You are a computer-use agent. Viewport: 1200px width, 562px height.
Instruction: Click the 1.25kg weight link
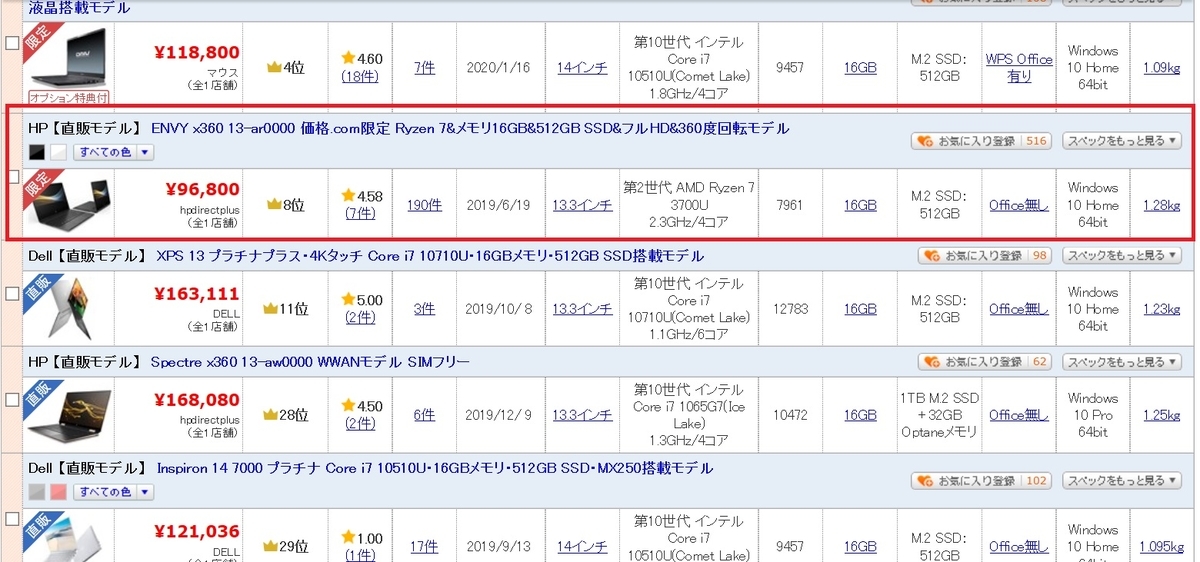coord(1161,414)
